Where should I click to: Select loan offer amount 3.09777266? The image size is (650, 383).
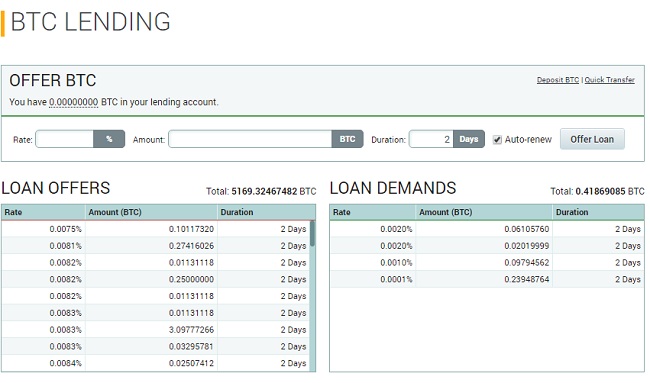191,330
